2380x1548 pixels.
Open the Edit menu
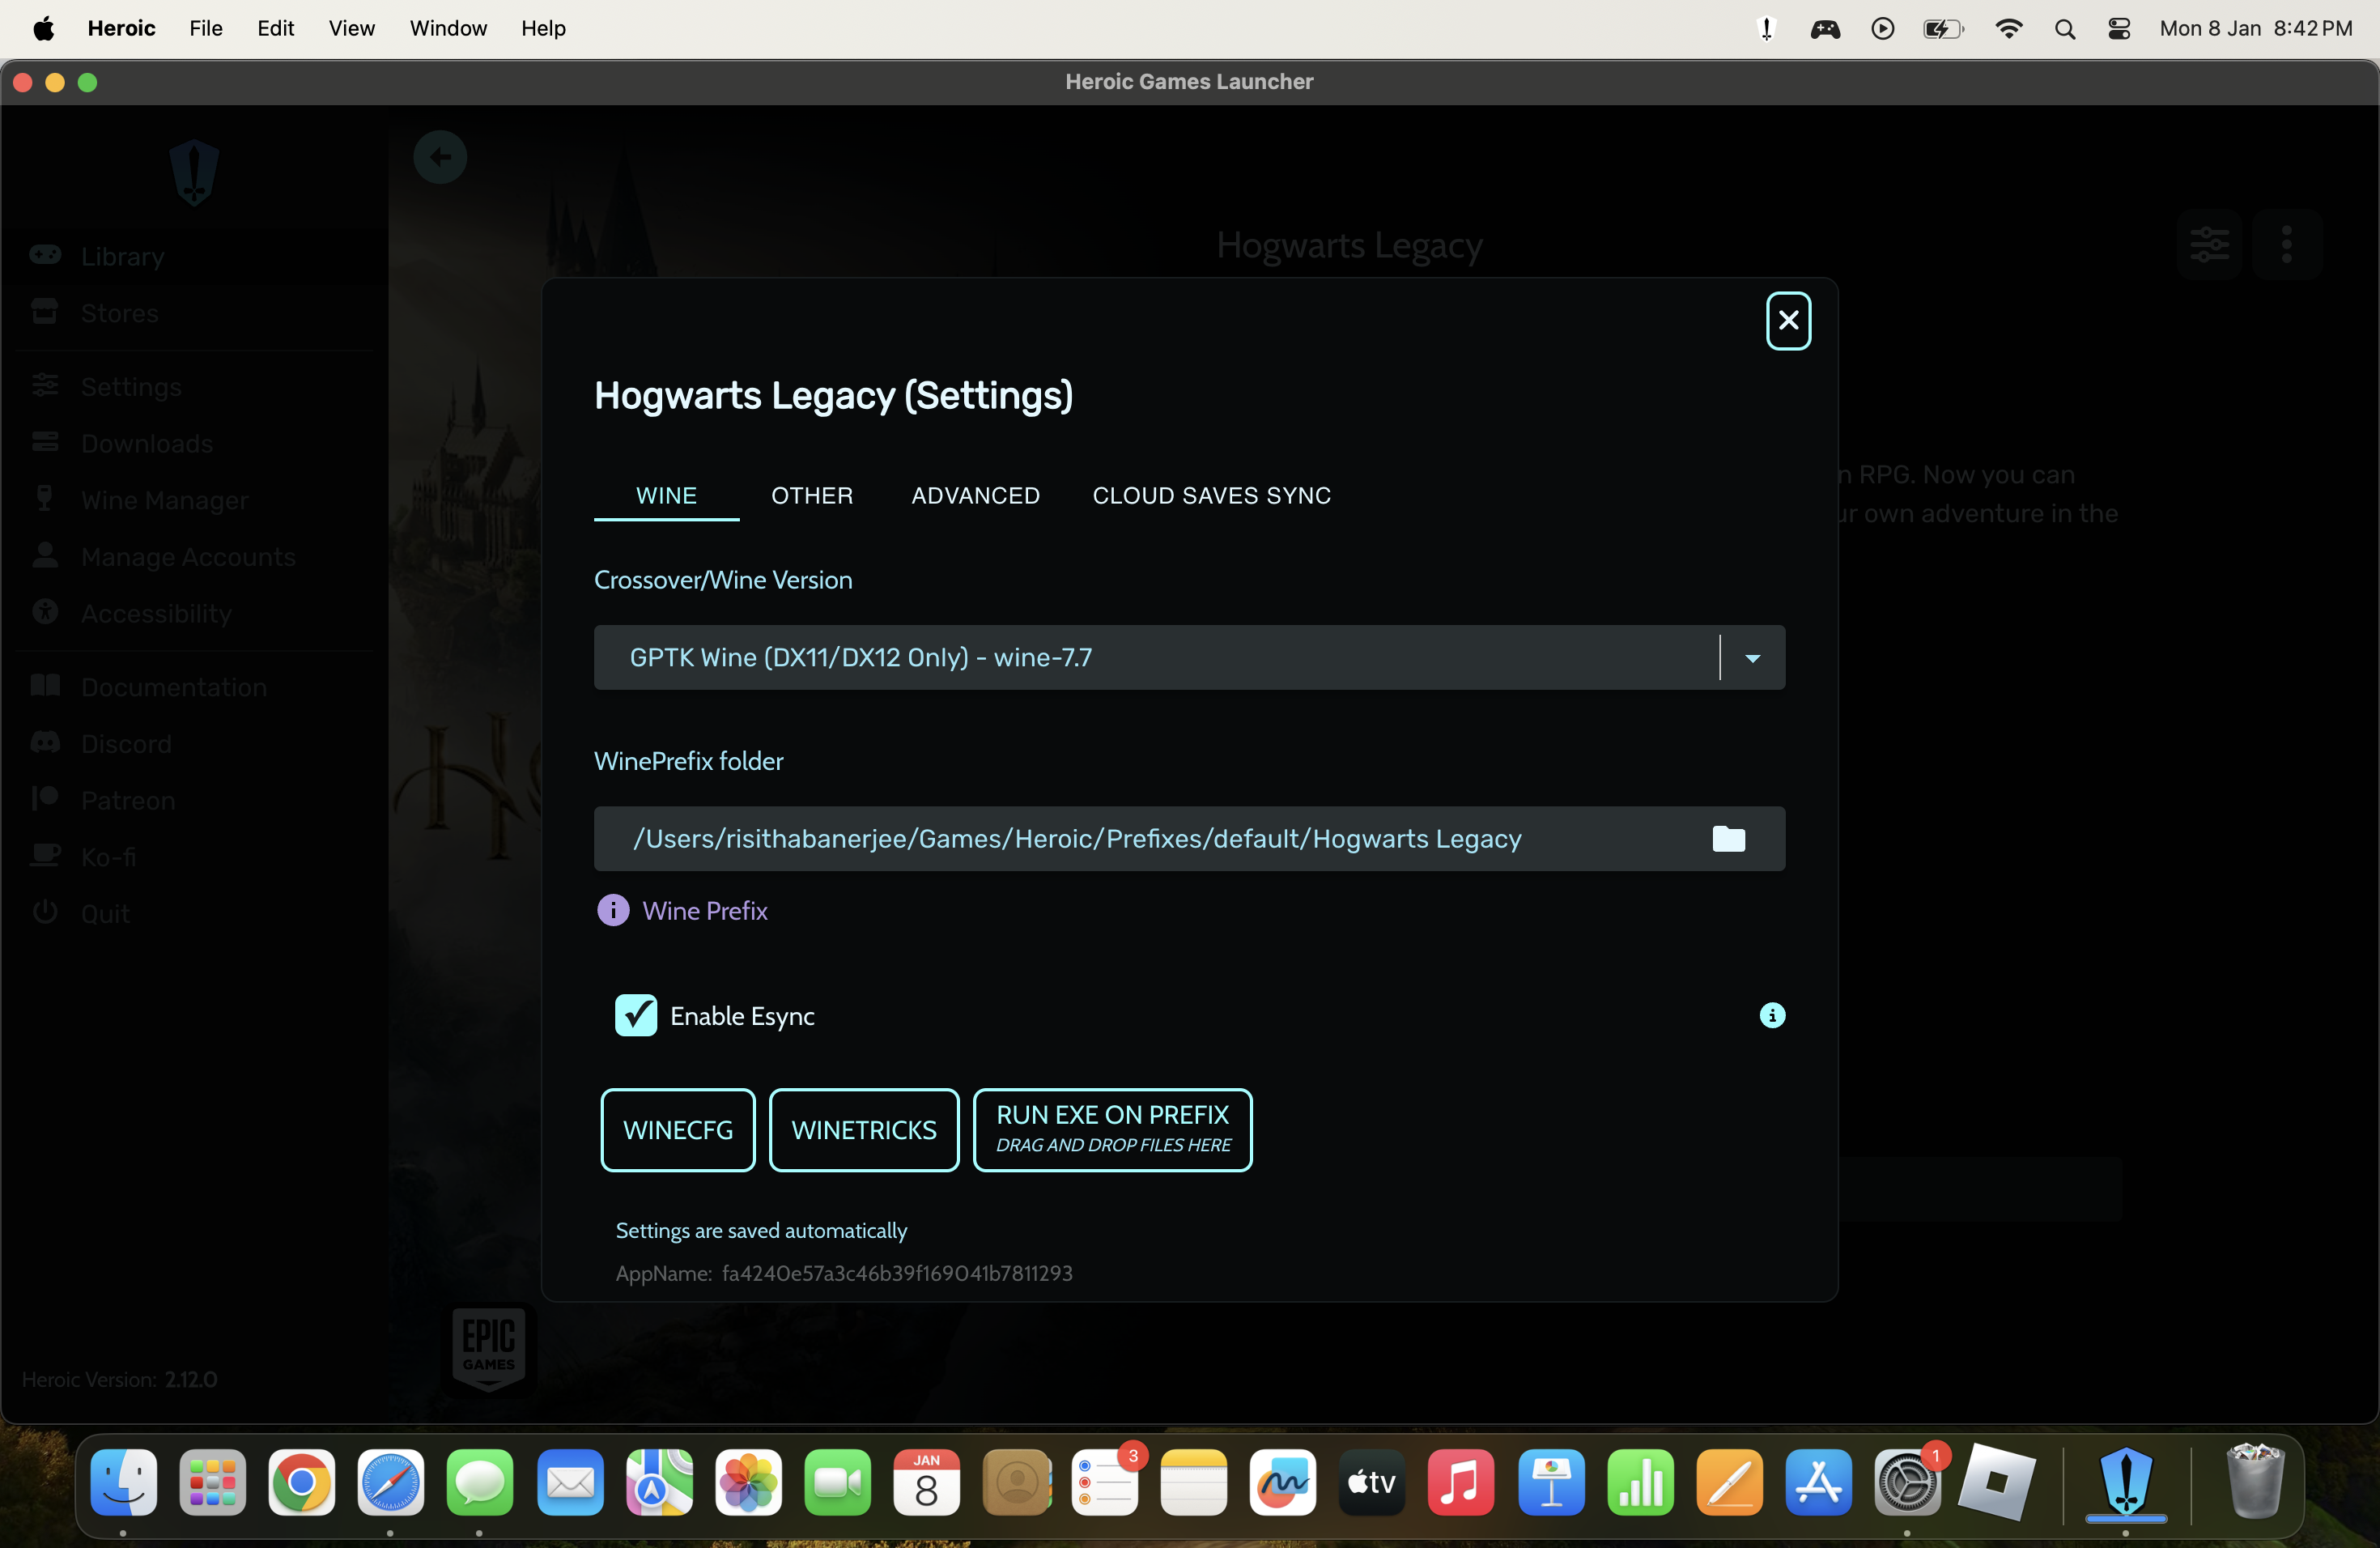pos(275,28)
